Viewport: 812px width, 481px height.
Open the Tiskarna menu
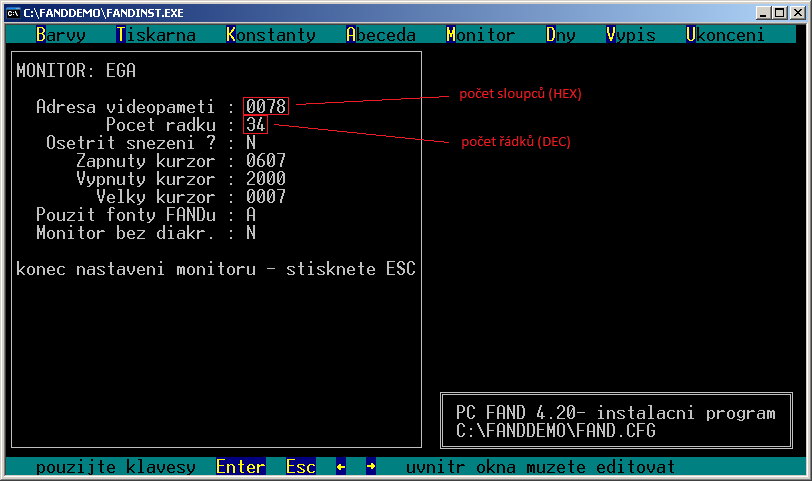(x=156, y=35)
